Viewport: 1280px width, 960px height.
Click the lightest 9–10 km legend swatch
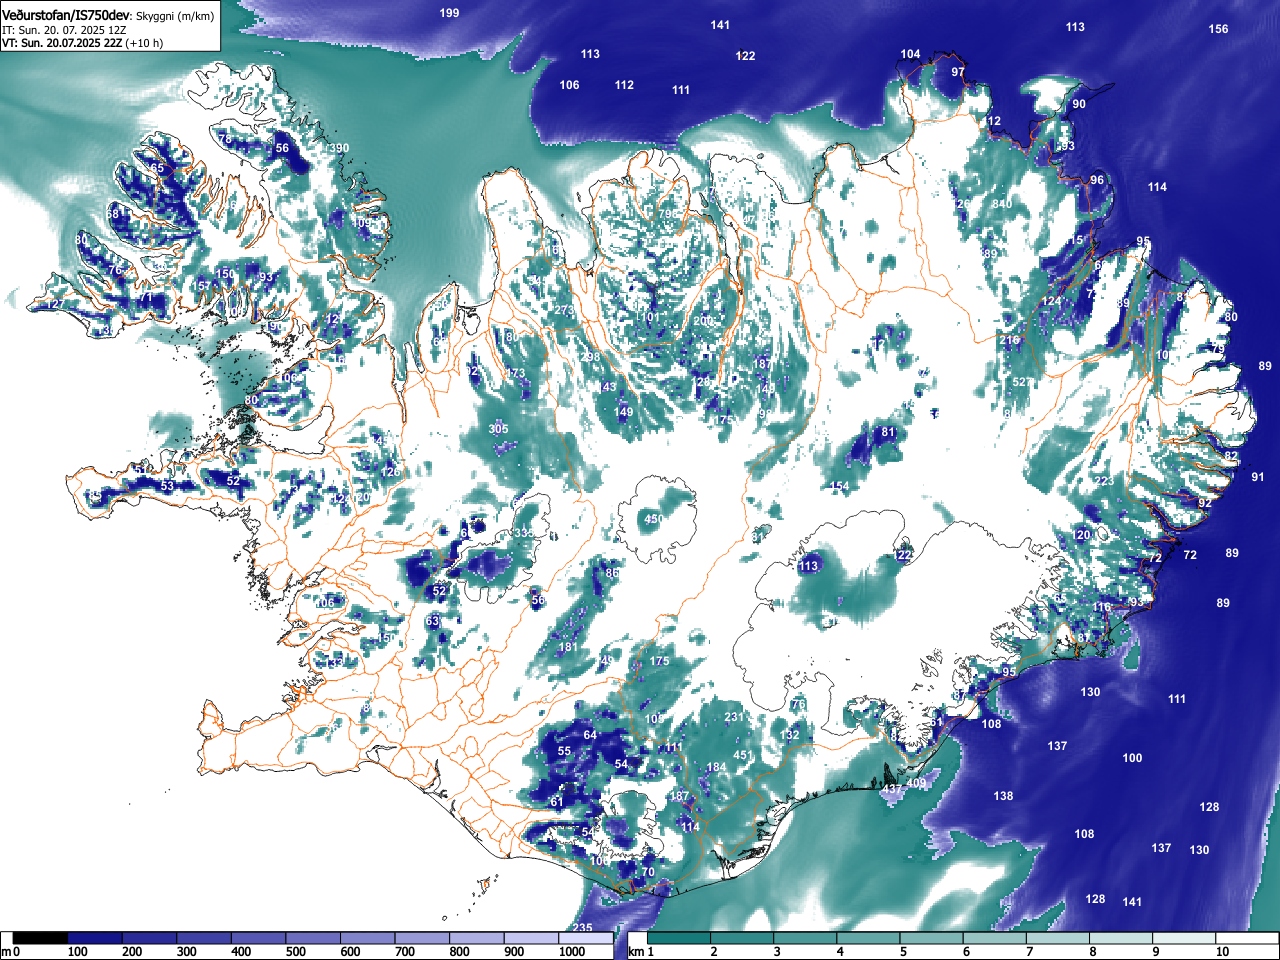pos(1184,938)
